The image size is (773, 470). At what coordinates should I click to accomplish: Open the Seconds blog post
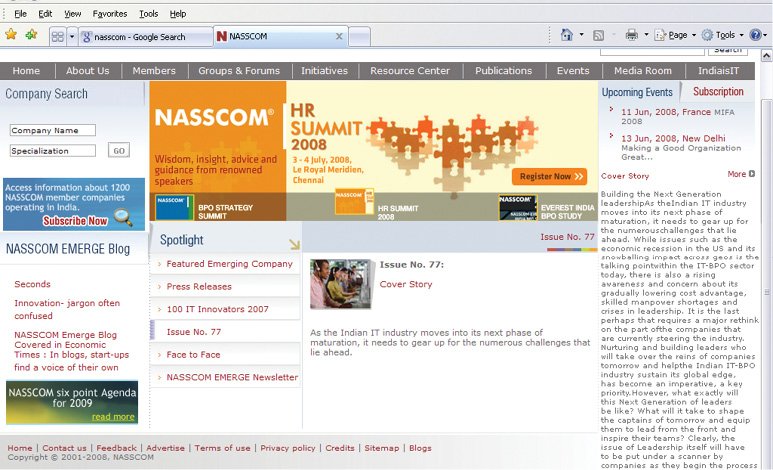[x=33, y=284]
